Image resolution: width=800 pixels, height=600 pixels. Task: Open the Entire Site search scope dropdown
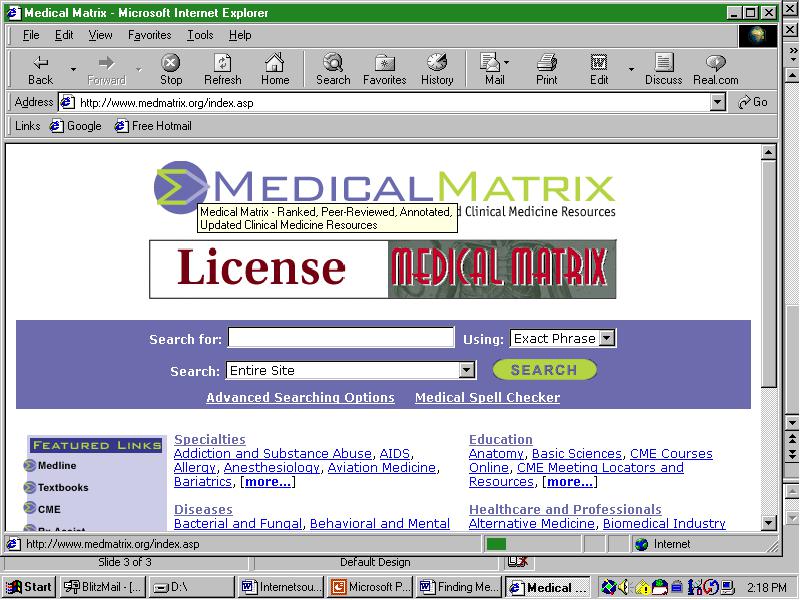pyautogui.click(x=351, y=370)
